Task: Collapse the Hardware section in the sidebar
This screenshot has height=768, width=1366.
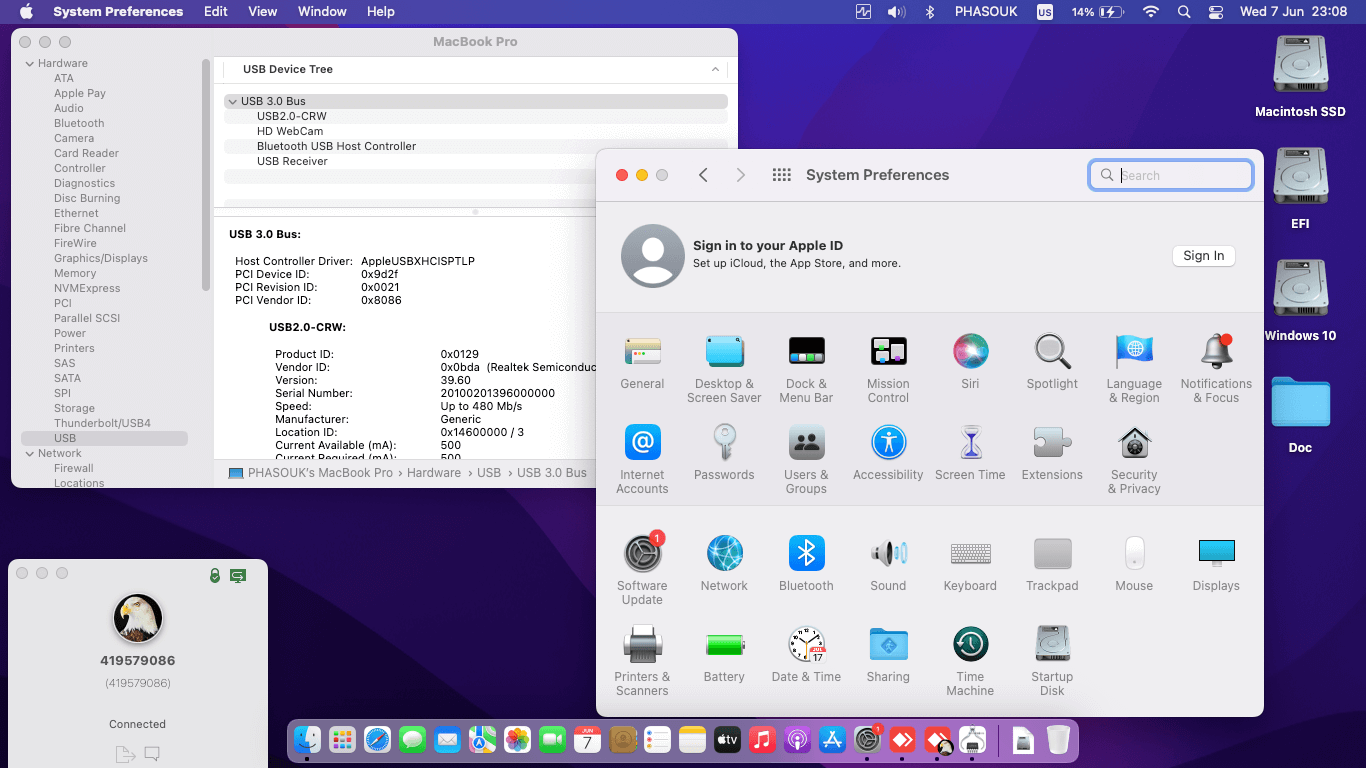Action: click(30, 62)
